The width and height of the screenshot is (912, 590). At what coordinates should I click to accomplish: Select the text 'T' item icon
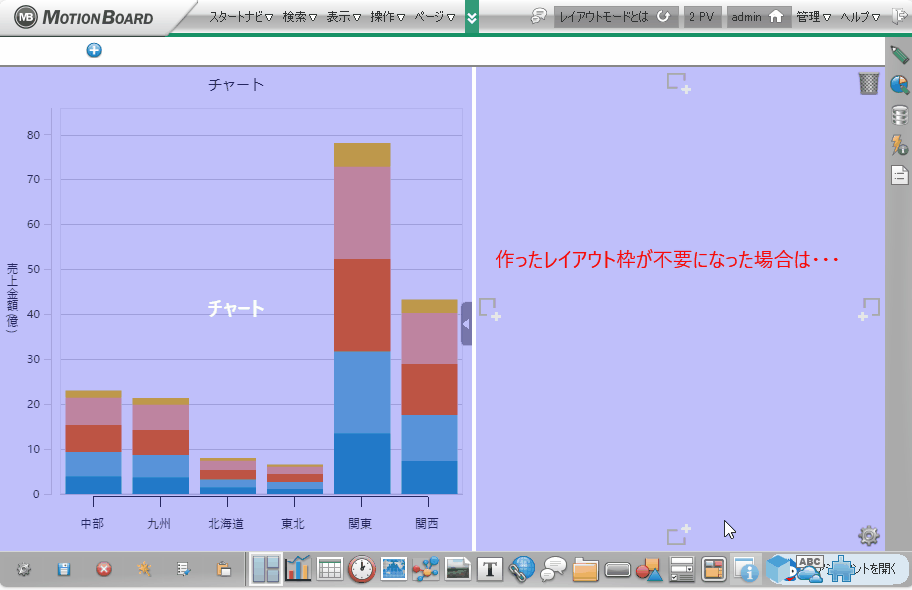(x=489, y=570)
